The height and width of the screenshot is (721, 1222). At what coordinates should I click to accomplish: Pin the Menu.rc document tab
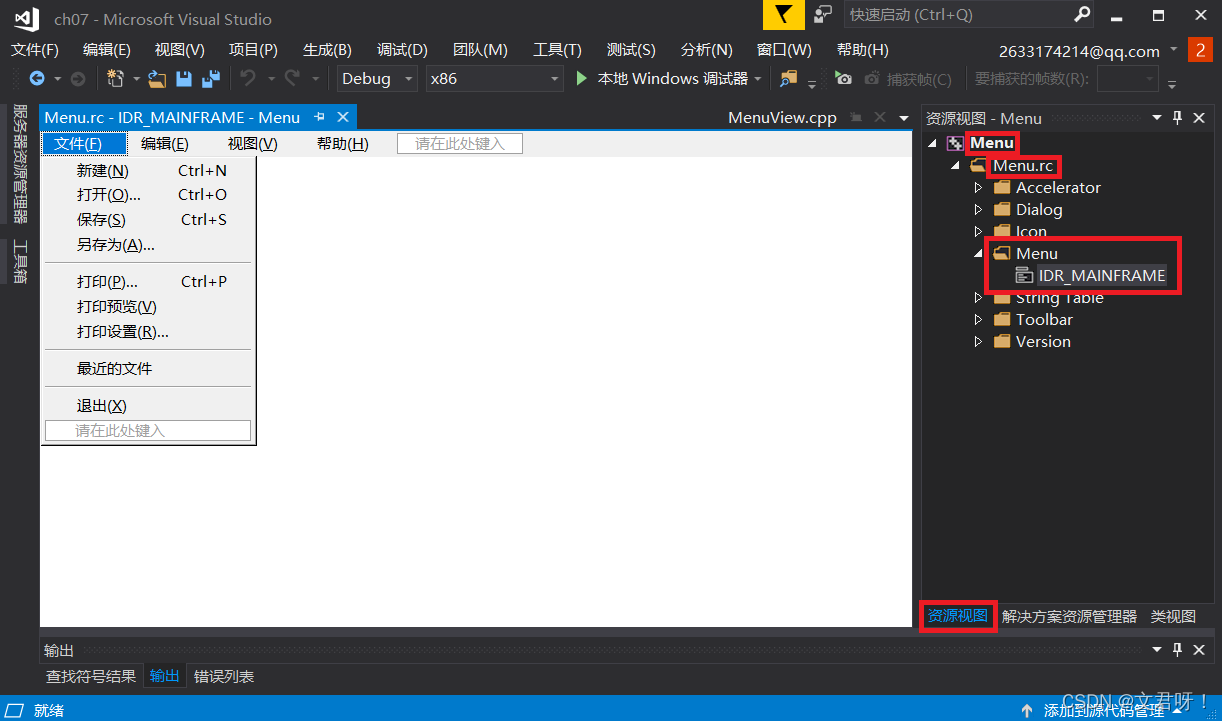coord(320,117)
